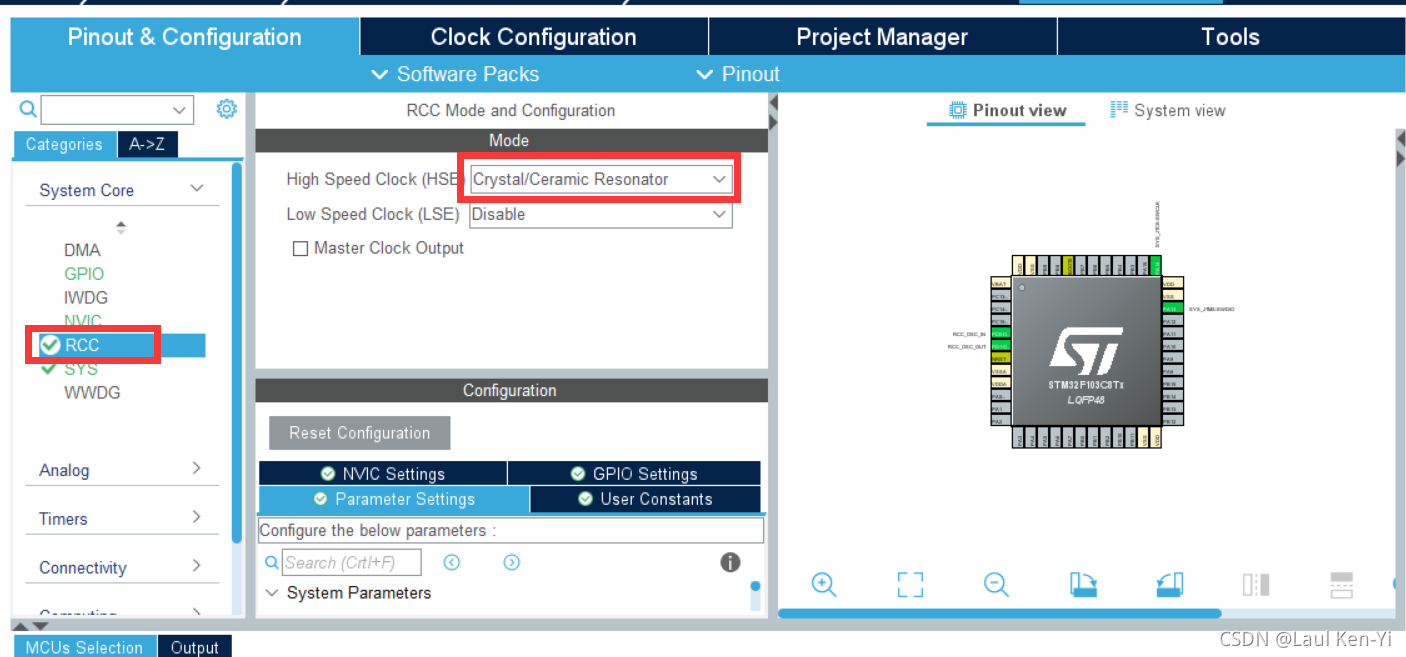This screenshot has height=657, width=1406.
Task: Go to the next search result arrow
Action: (512, 563)
